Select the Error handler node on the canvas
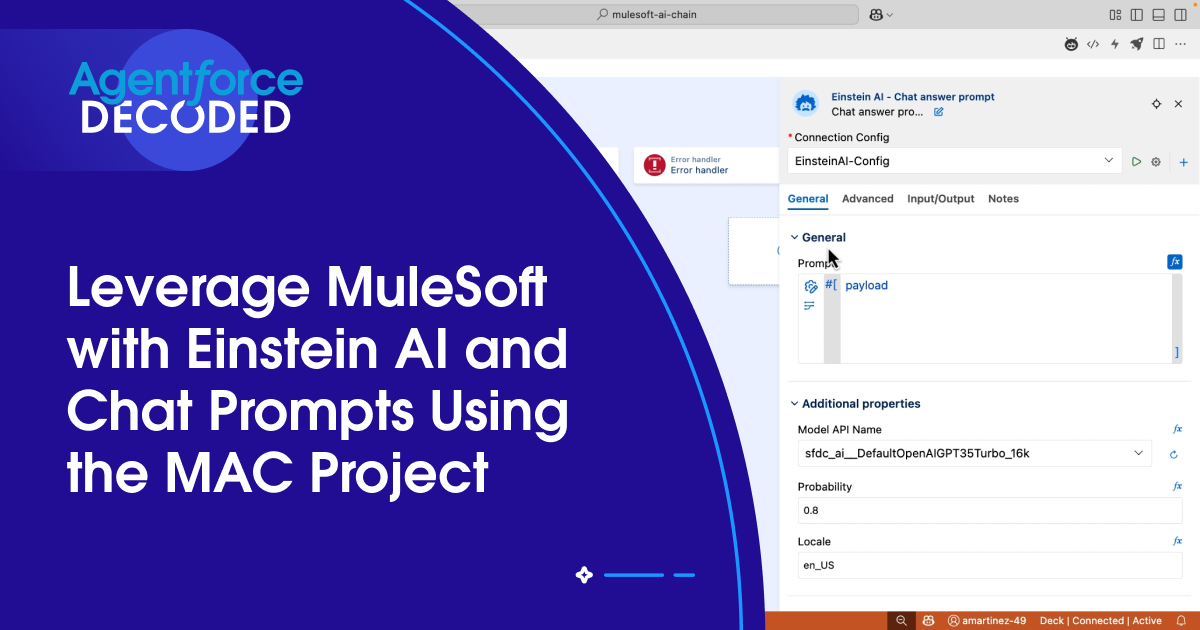Screen dimensions: 1200x630 [x=706, y=165]
